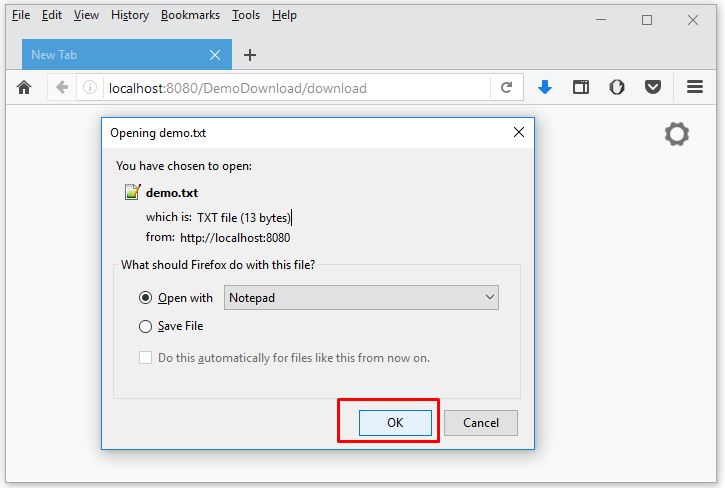This screenshot has width=725, height=488.
Task: Close the New Tab tab
Action: [215, 55]
